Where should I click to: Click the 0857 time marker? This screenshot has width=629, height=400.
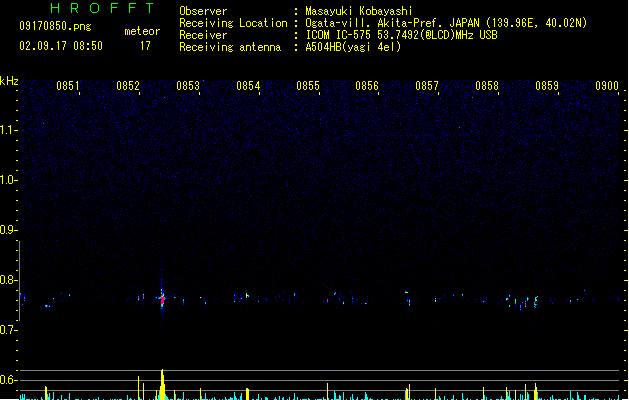click(427, 86)
